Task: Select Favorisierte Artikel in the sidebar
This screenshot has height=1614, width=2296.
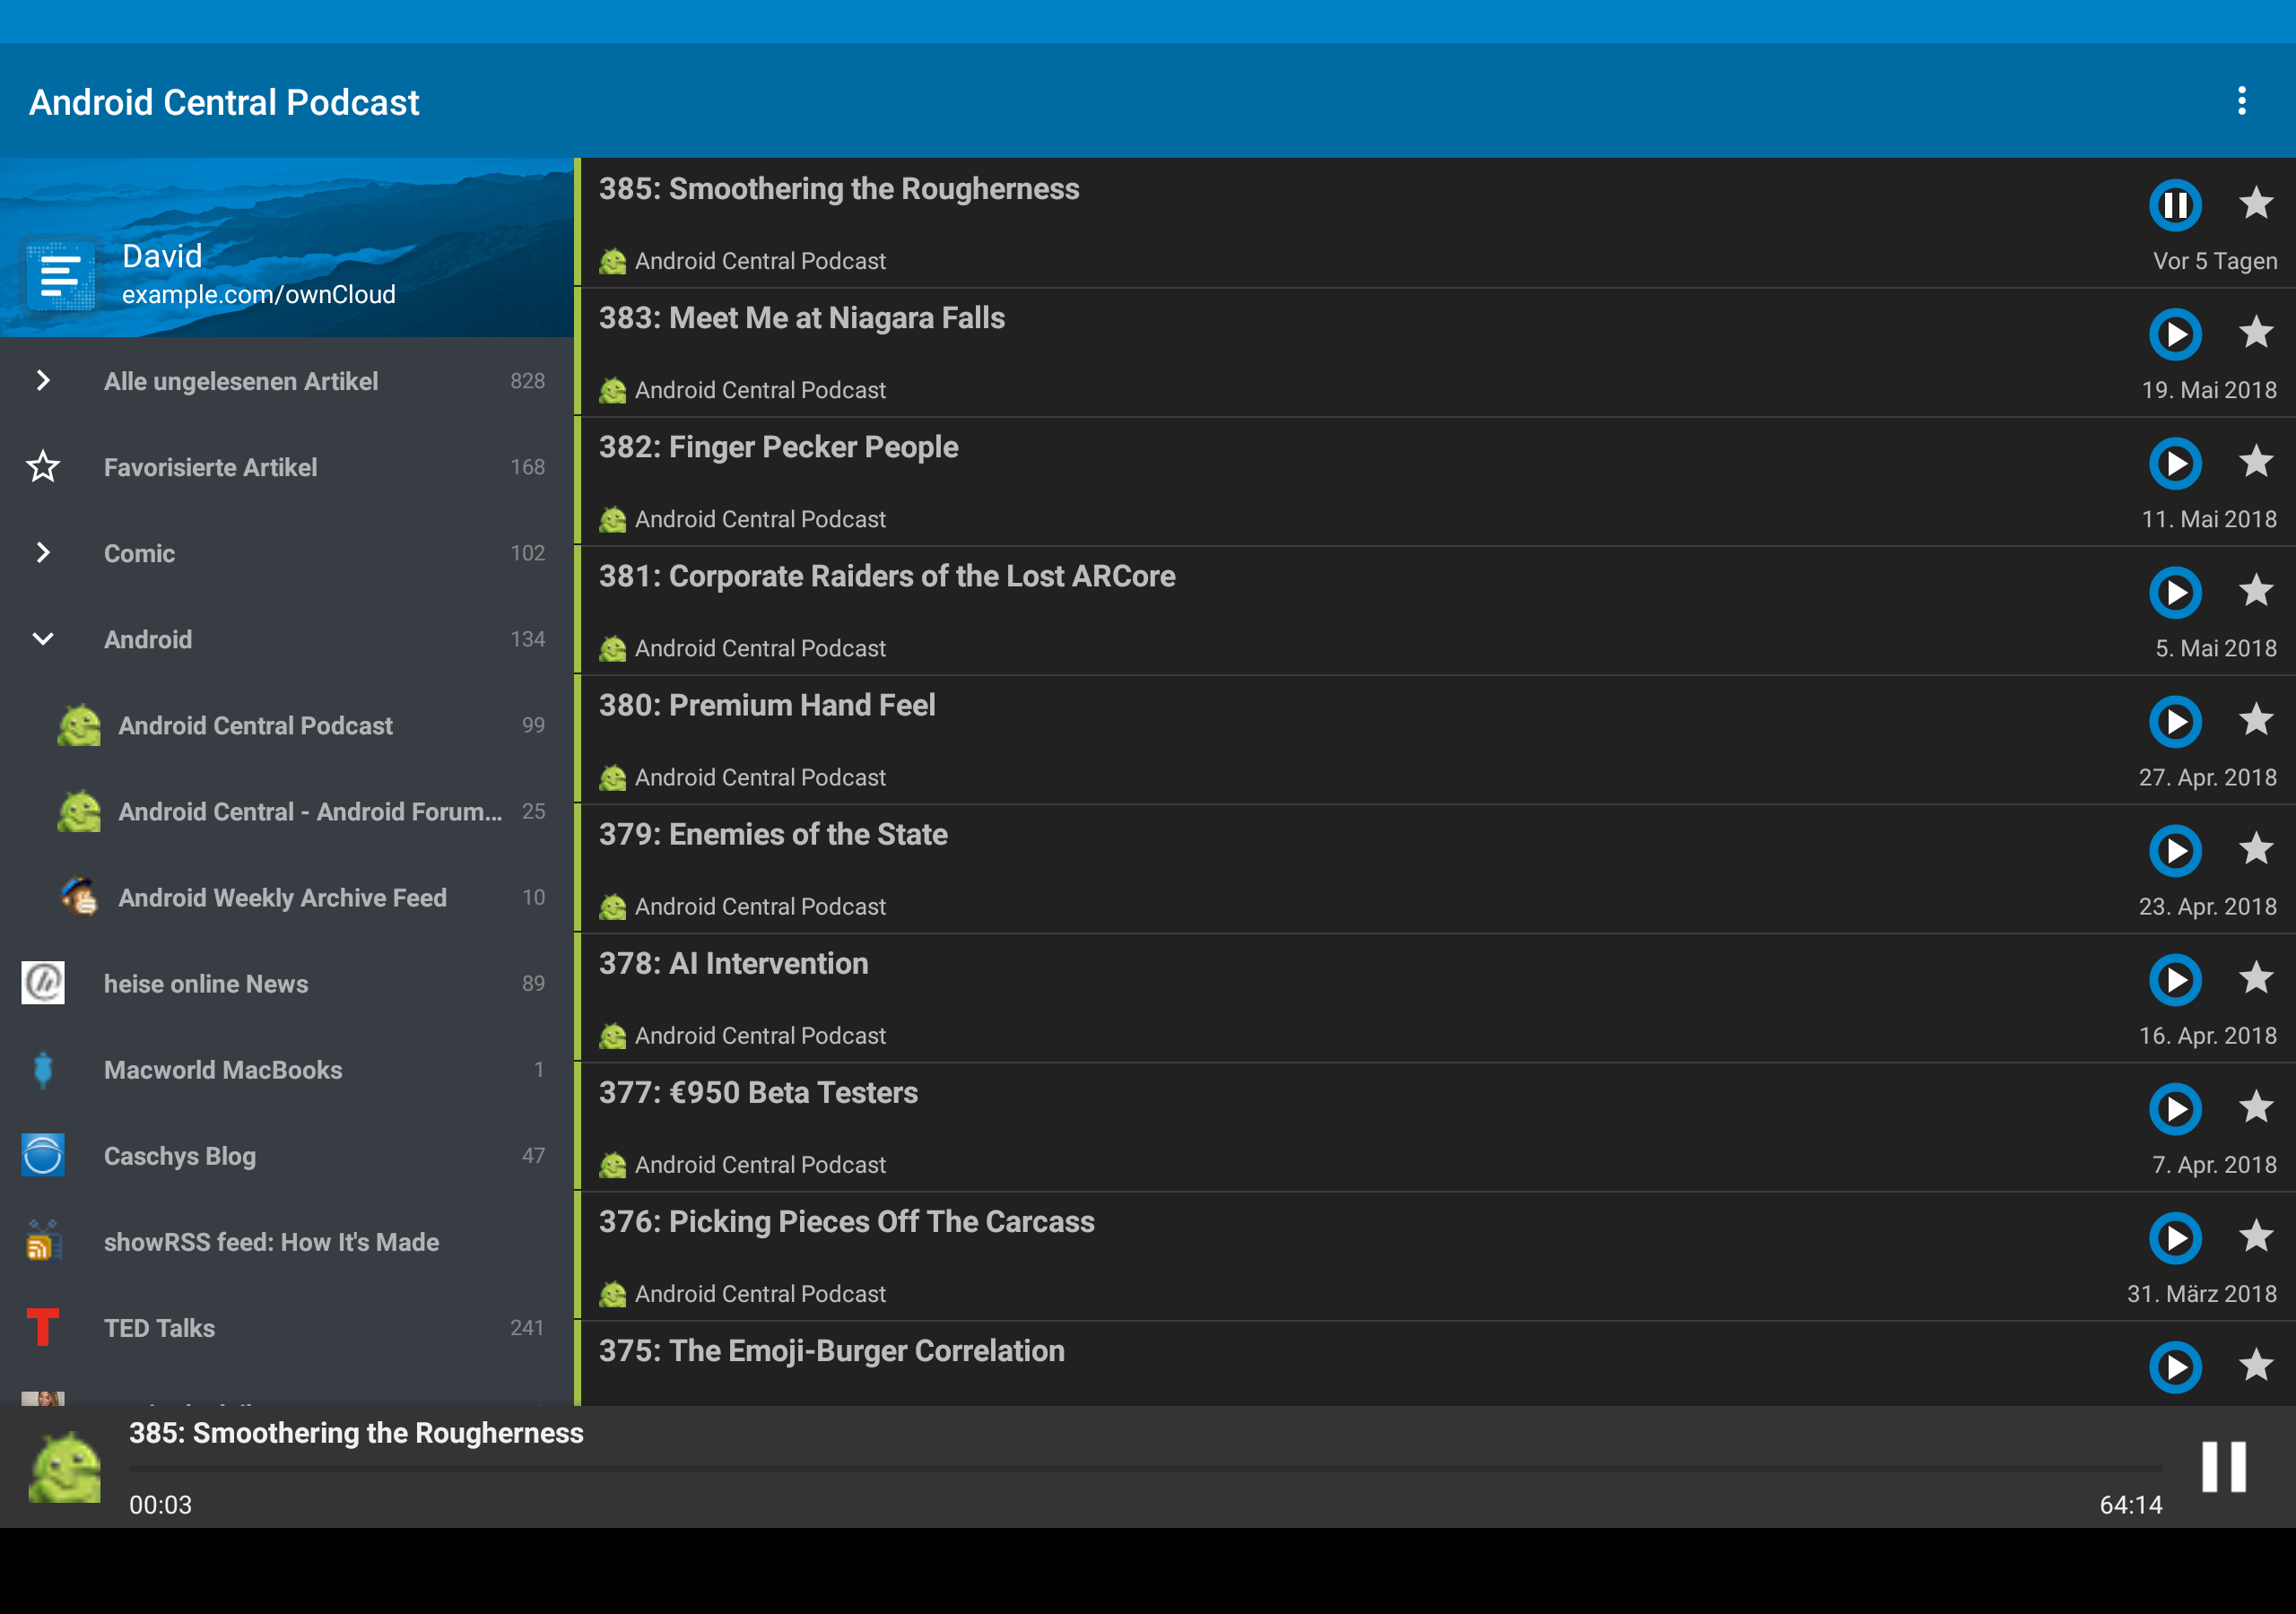Action: pyautogui.click(x=210, y=467)
